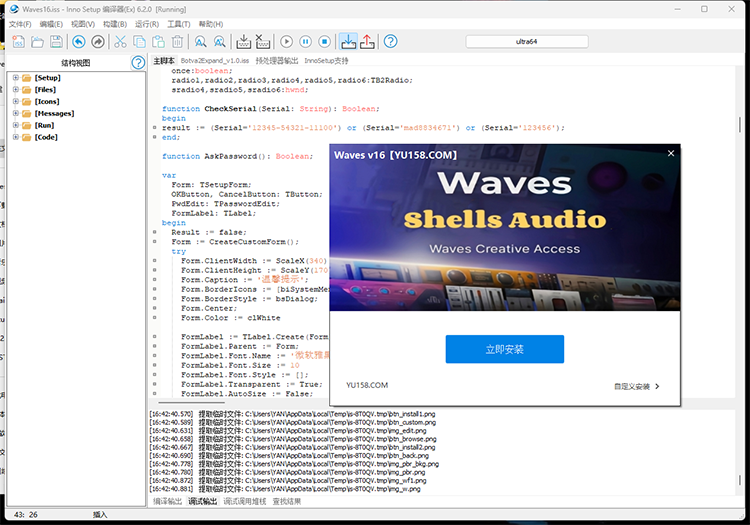750x525 pixels.
Task: Click the highlighted blue download-arrow icon
Action: [348, 42]
